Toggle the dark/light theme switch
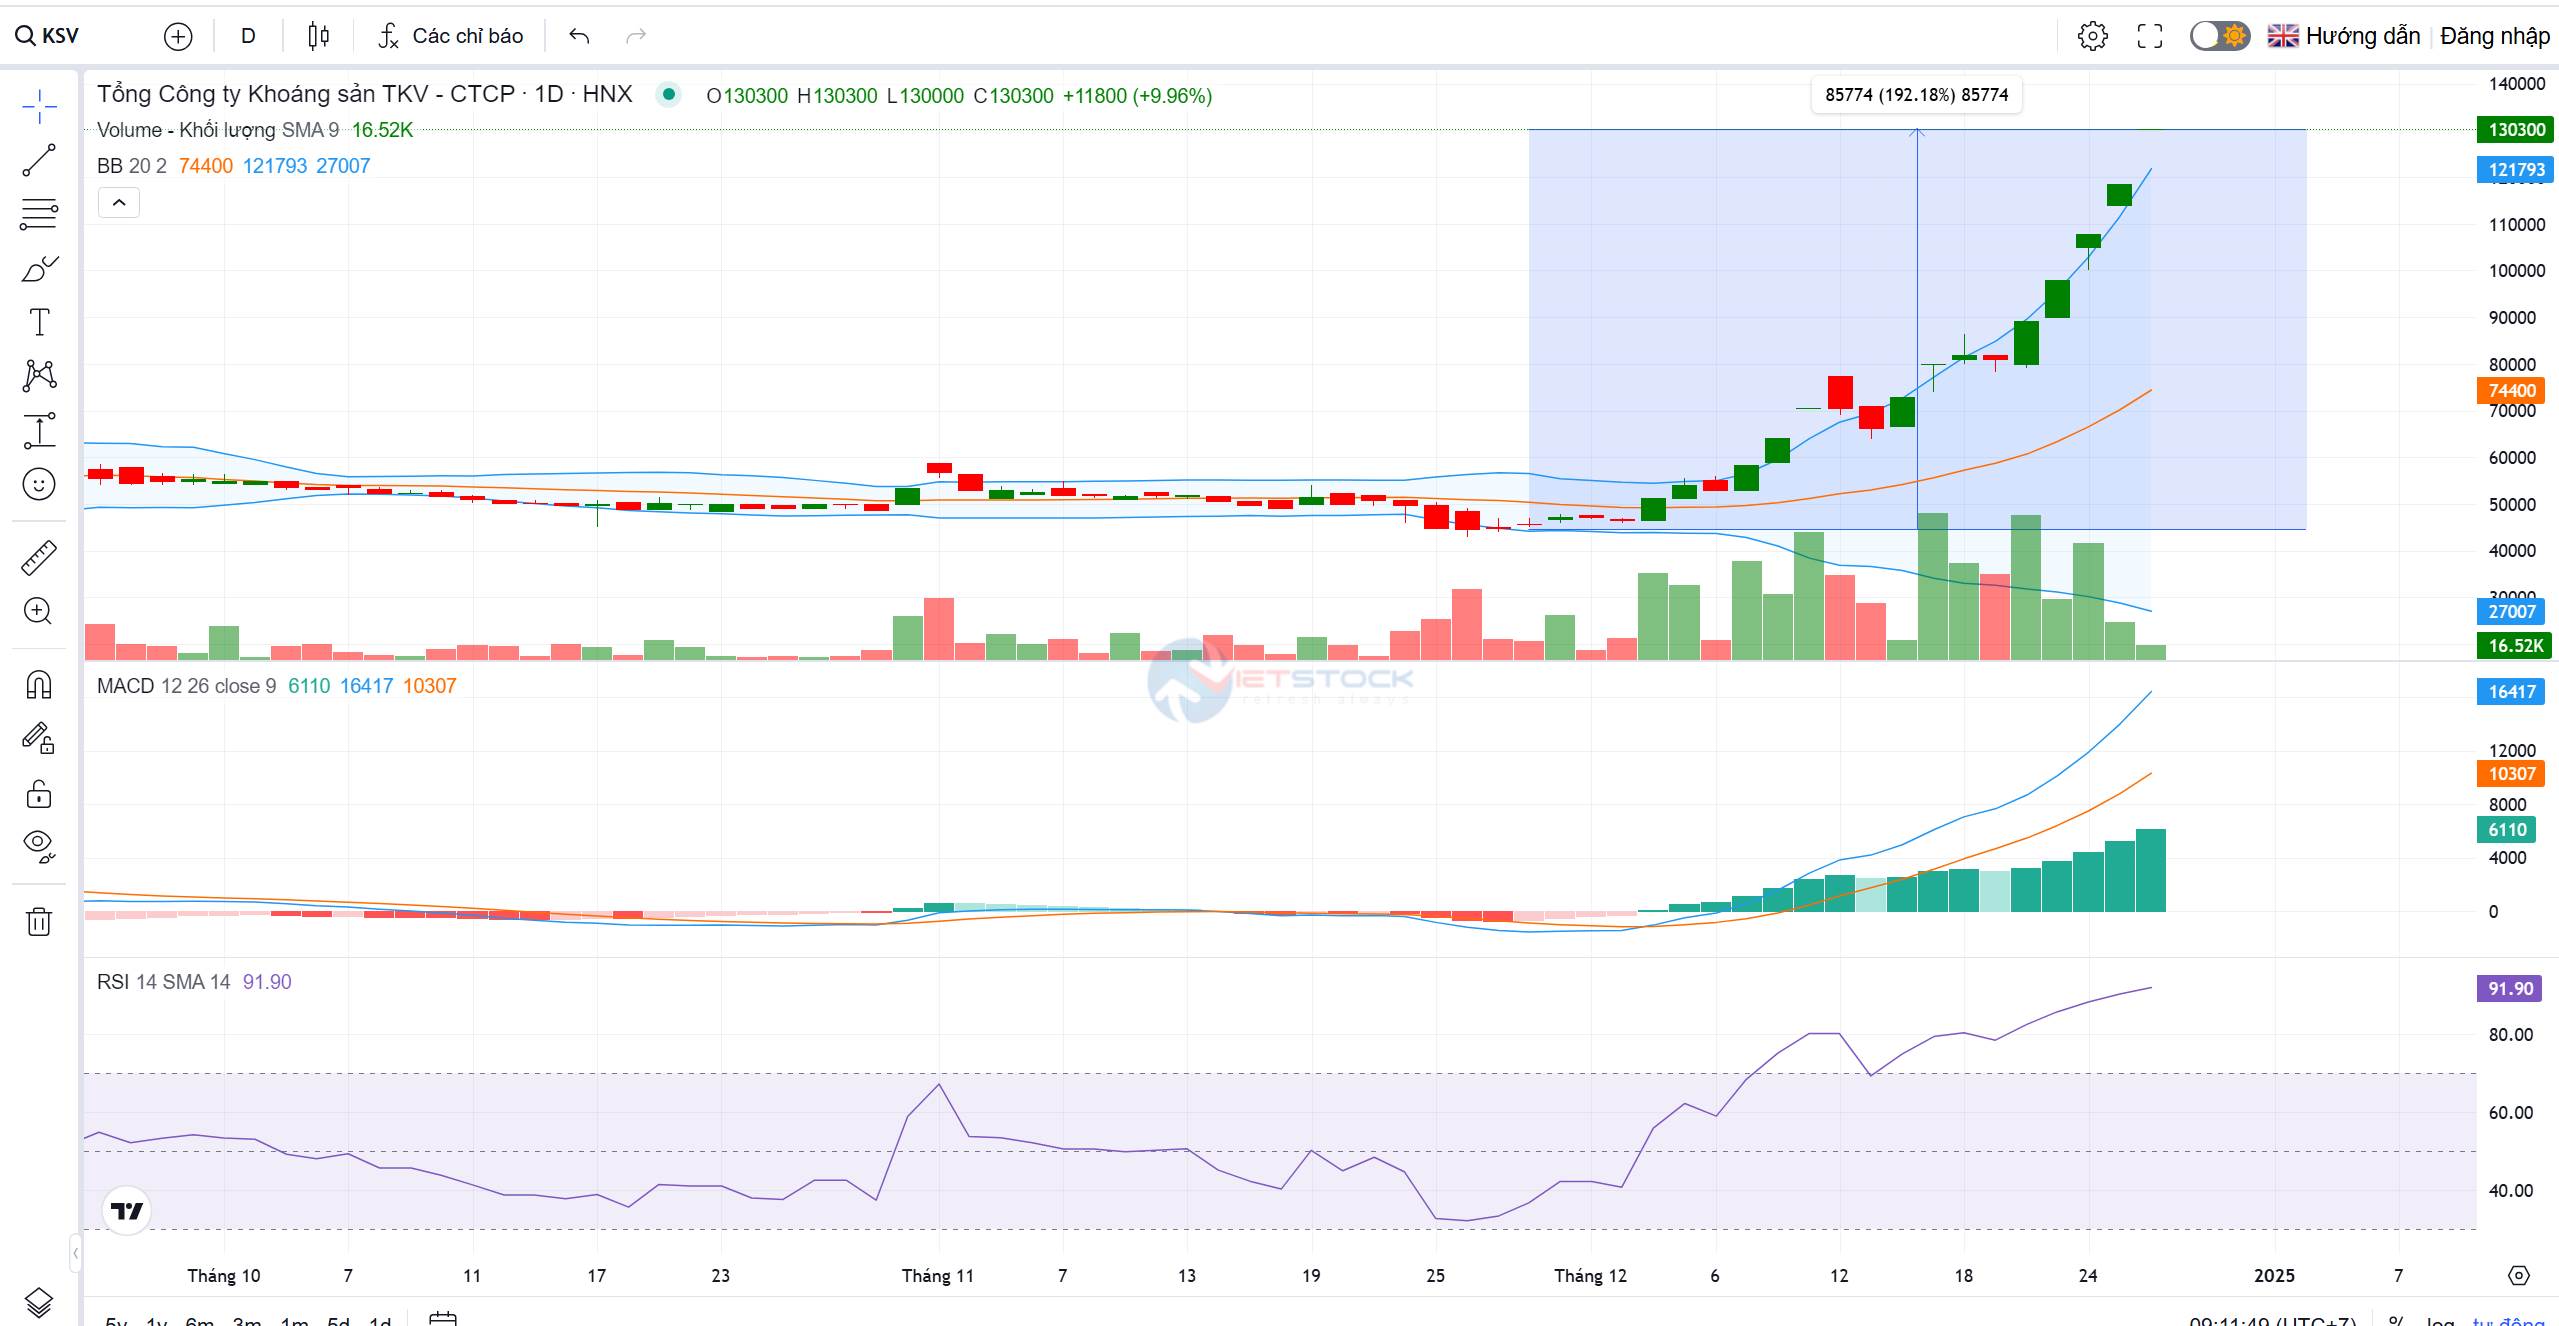Viewport: 2559px width, 1326px height. [x=2219, y=36]
